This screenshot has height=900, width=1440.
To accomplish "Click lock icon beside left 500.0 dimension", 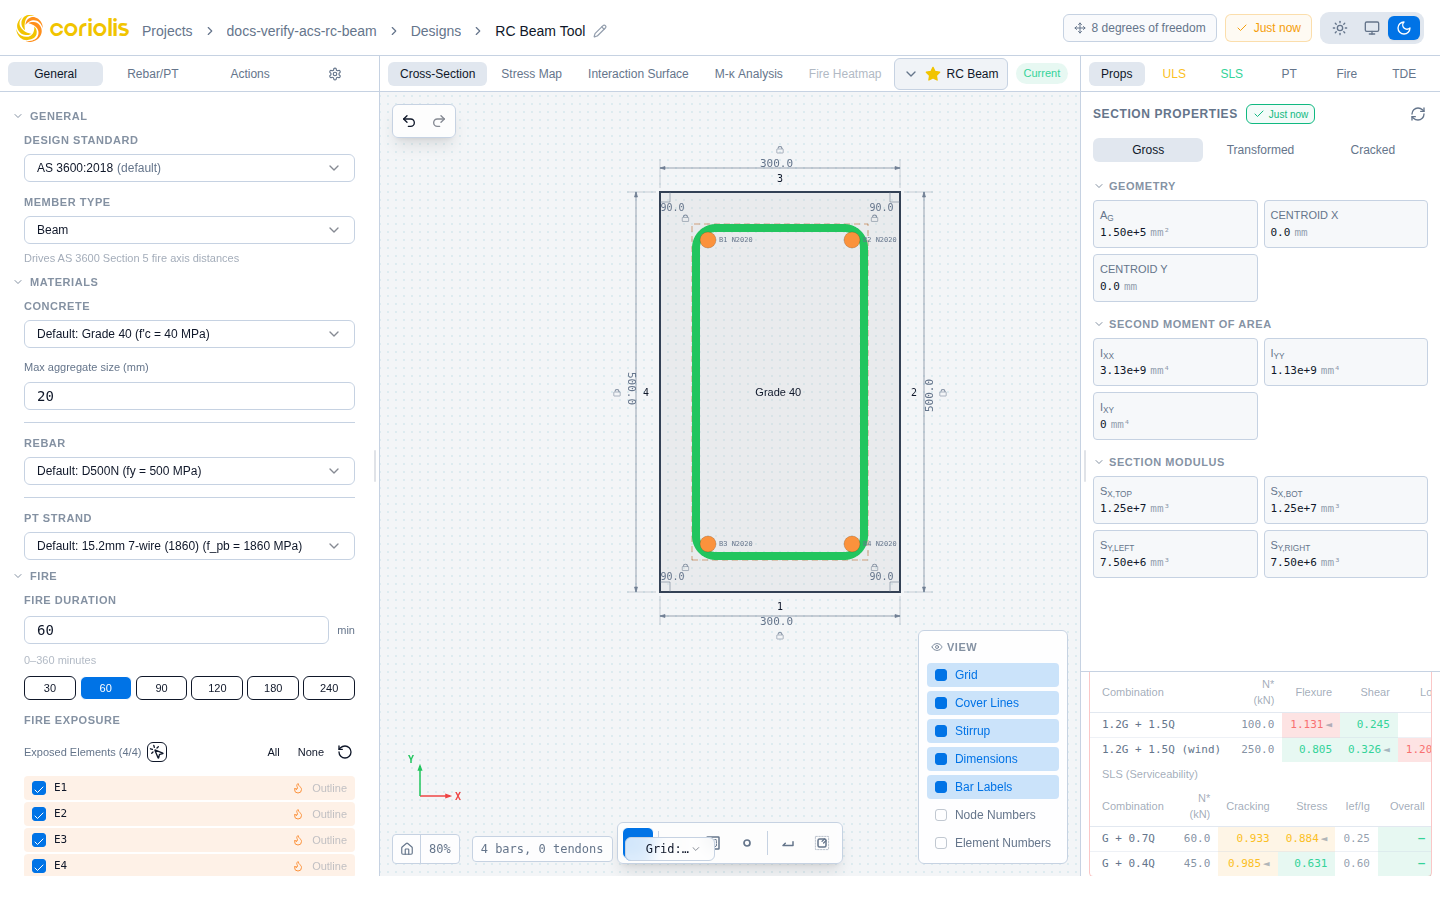I will coord(616,393).
